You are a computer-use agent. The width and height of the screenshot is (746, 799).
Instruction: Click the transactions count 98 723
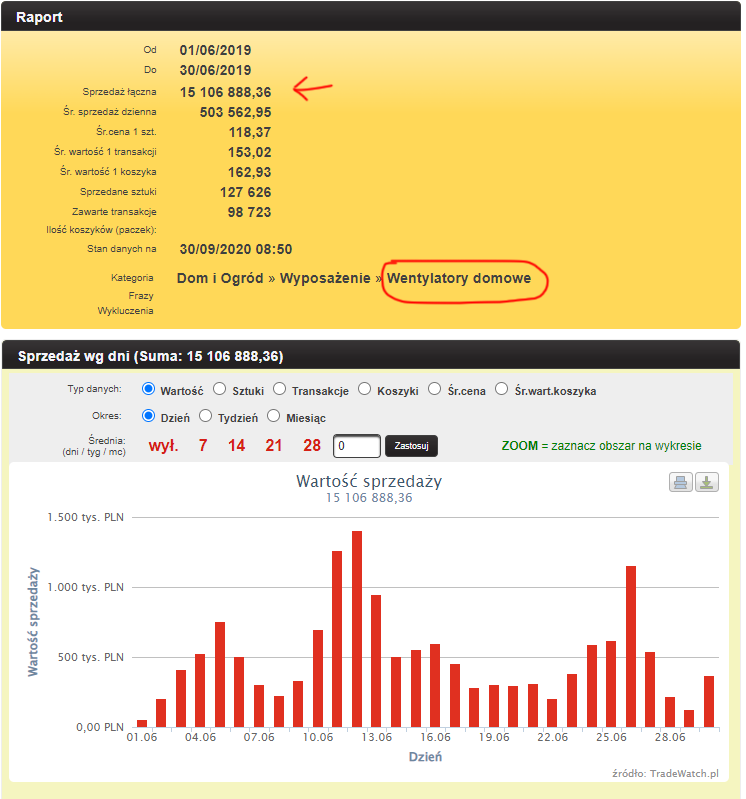tap(249, 212)
